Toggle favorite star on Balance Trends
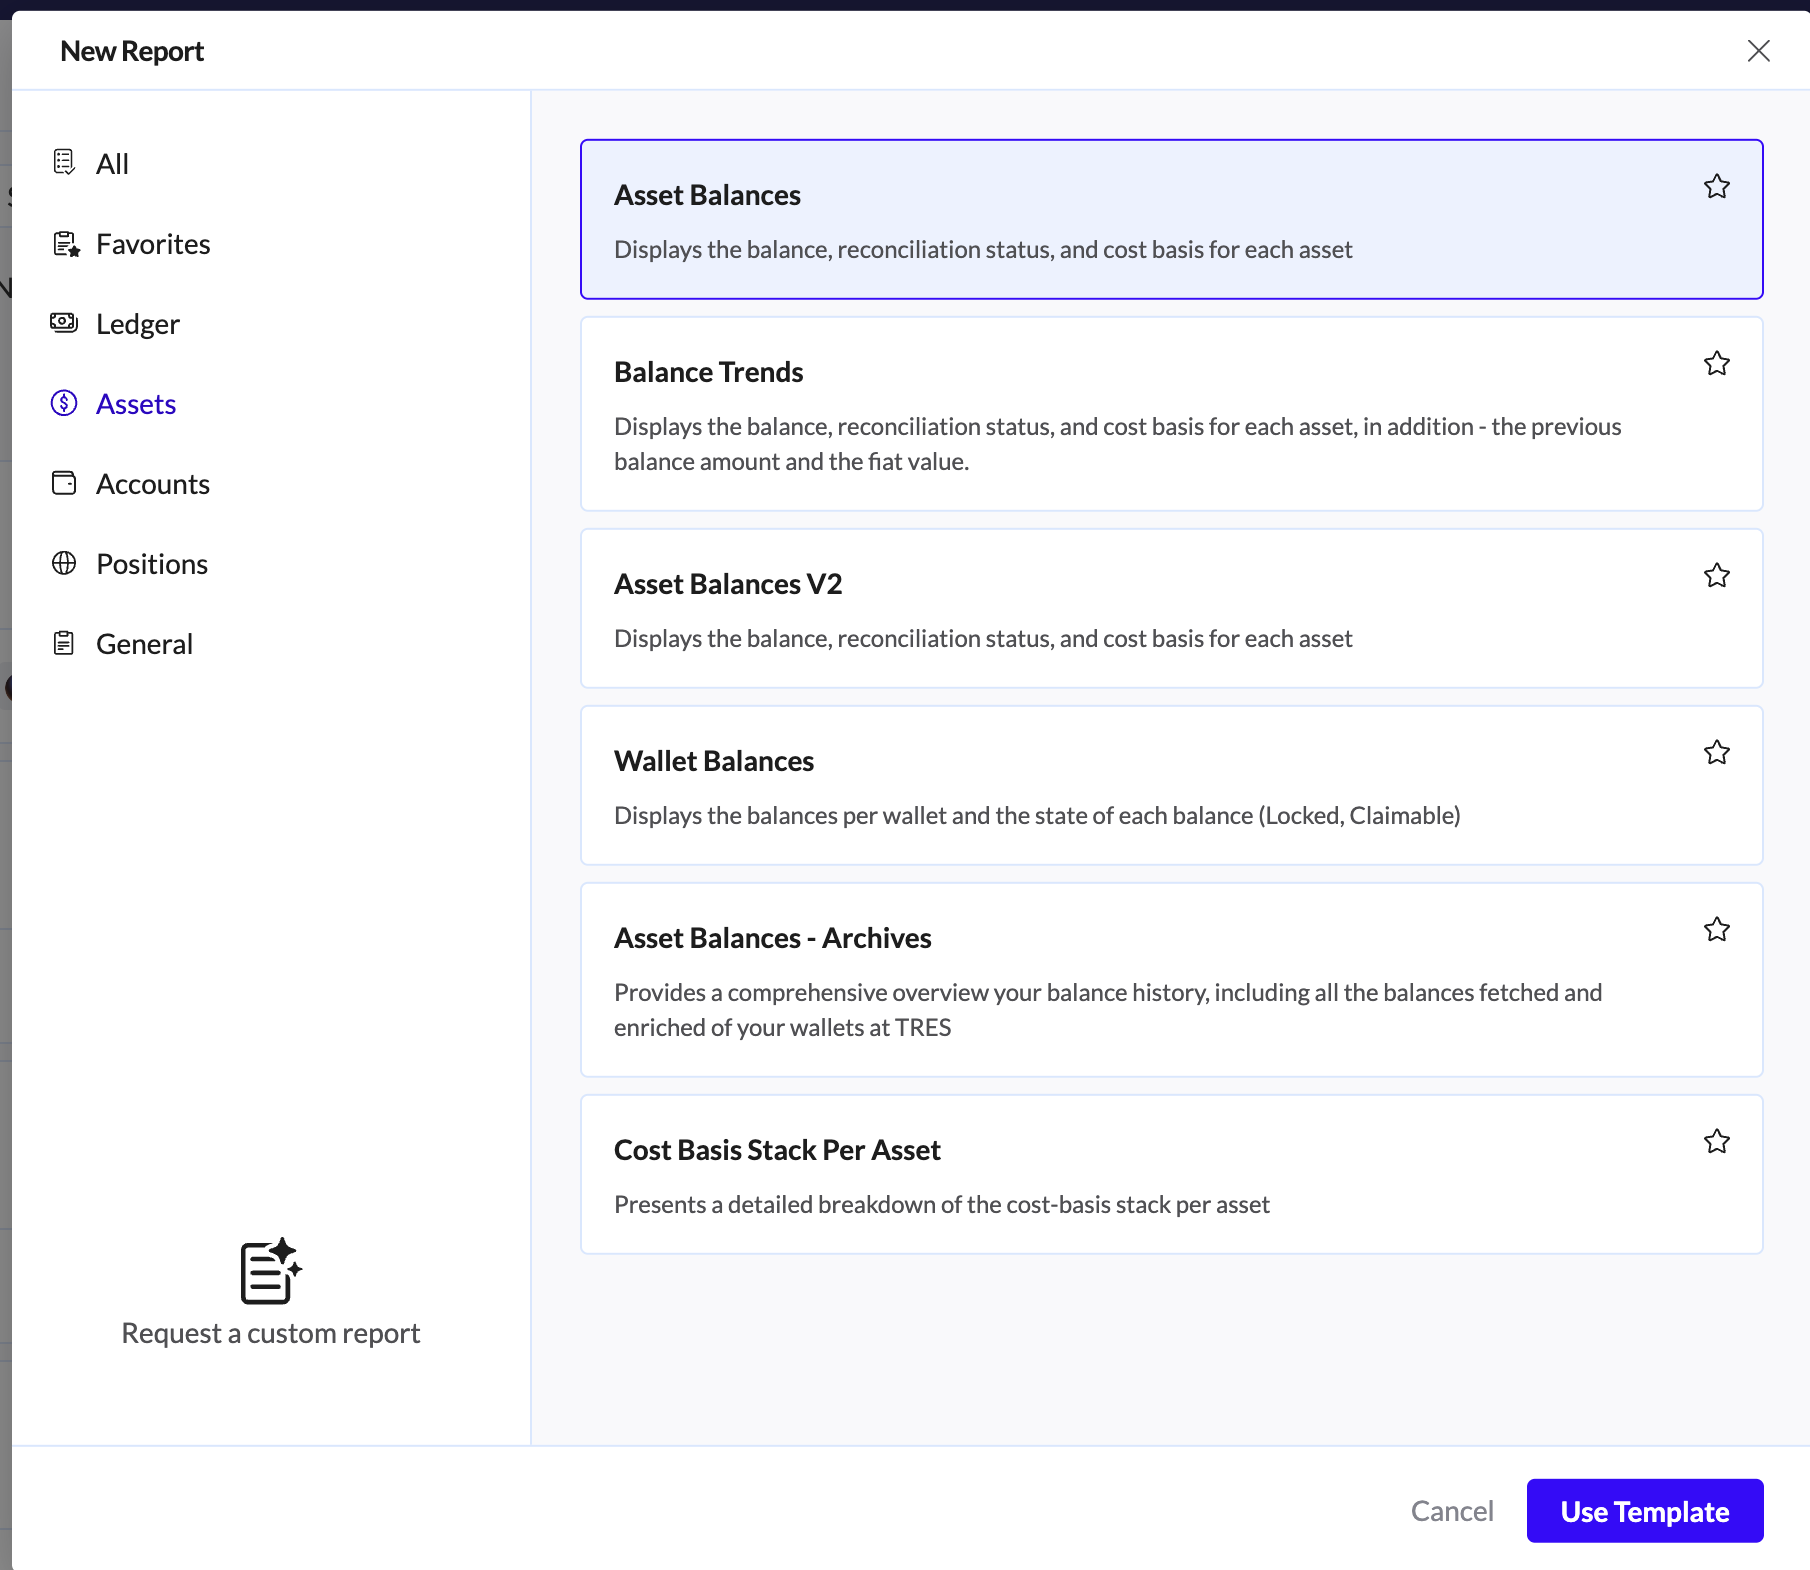The image size is (1810, 1570). 1716,364
